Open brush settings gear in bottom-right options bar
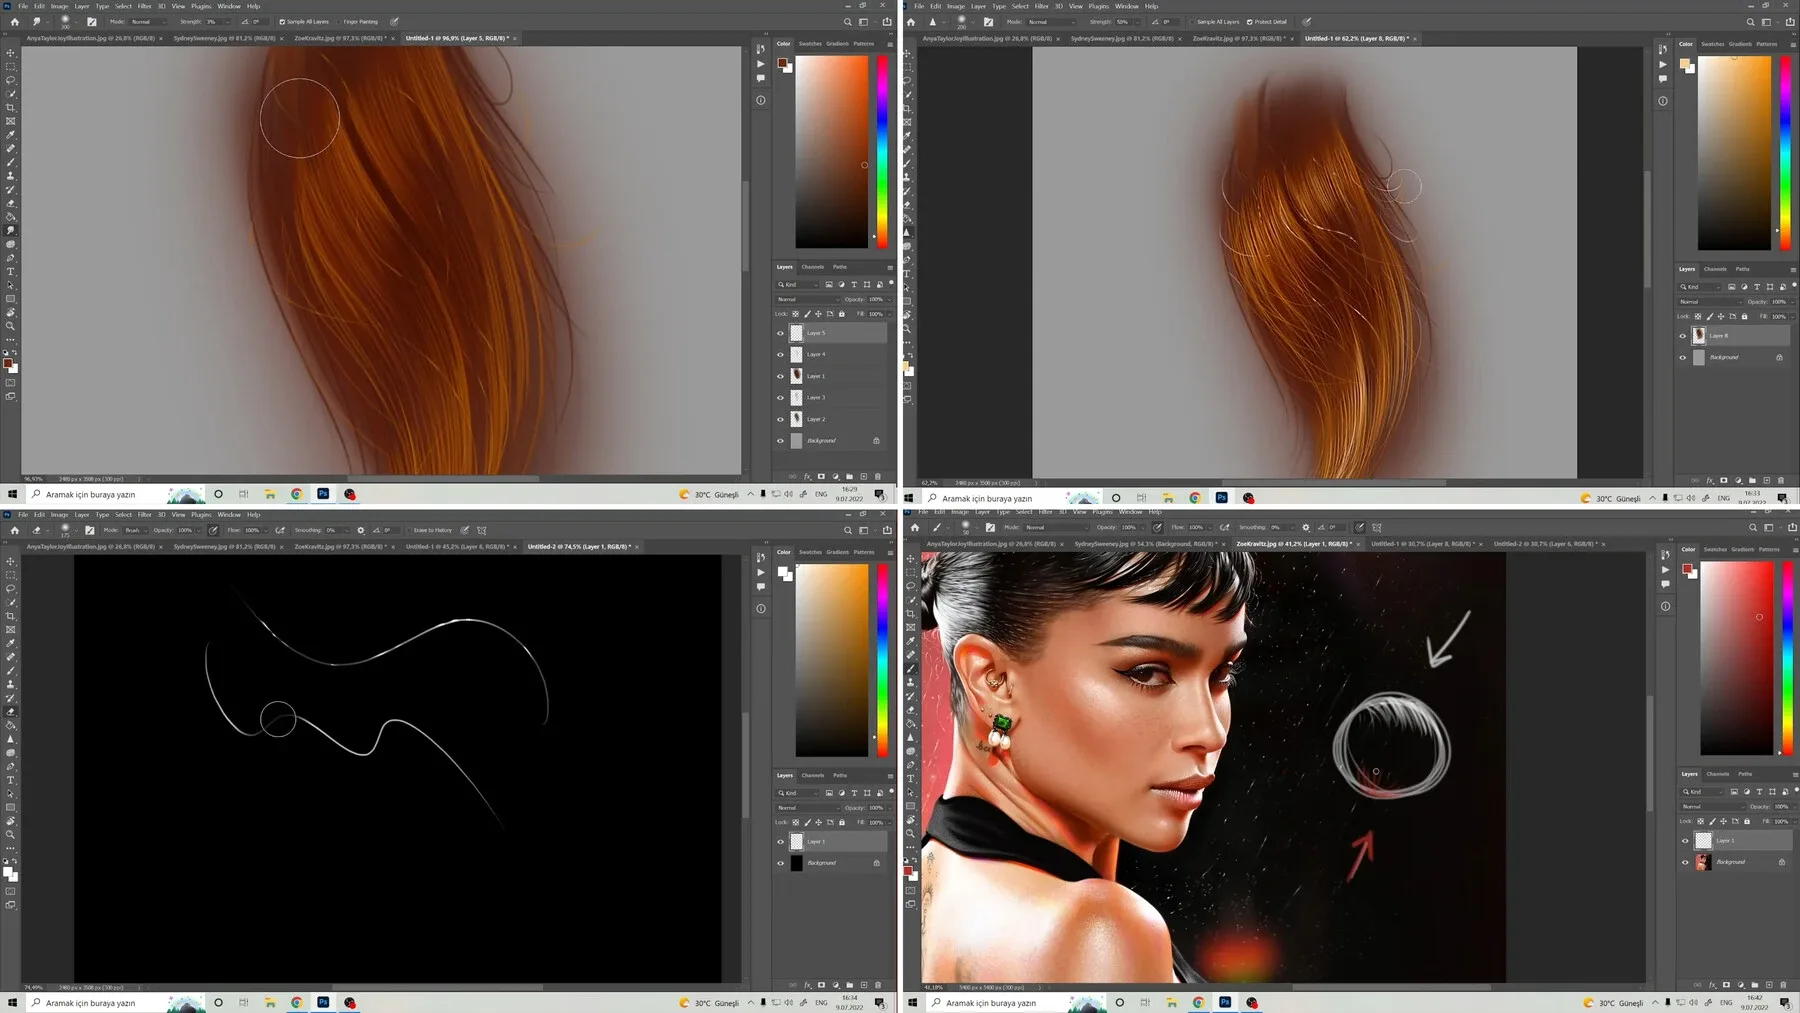The width and height of the screenshot is (1800, 1013). coord(1305,527)
